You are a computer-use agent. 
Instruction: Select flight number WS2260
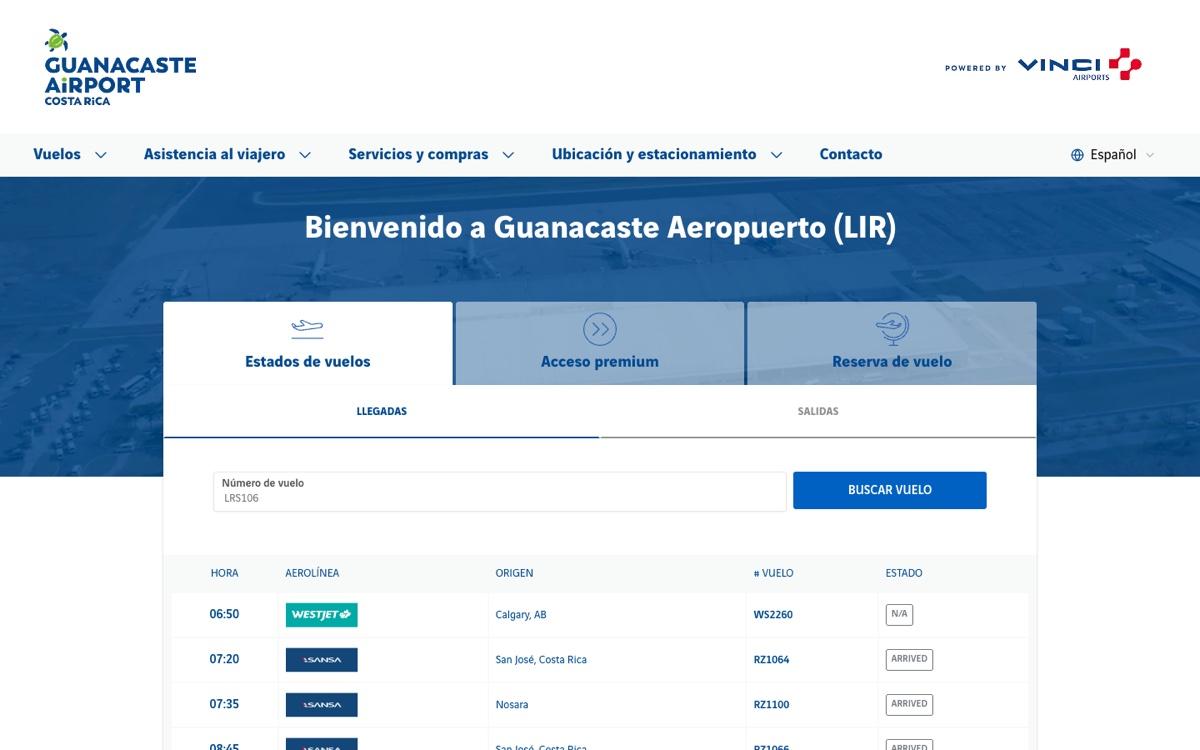(773, 615)
